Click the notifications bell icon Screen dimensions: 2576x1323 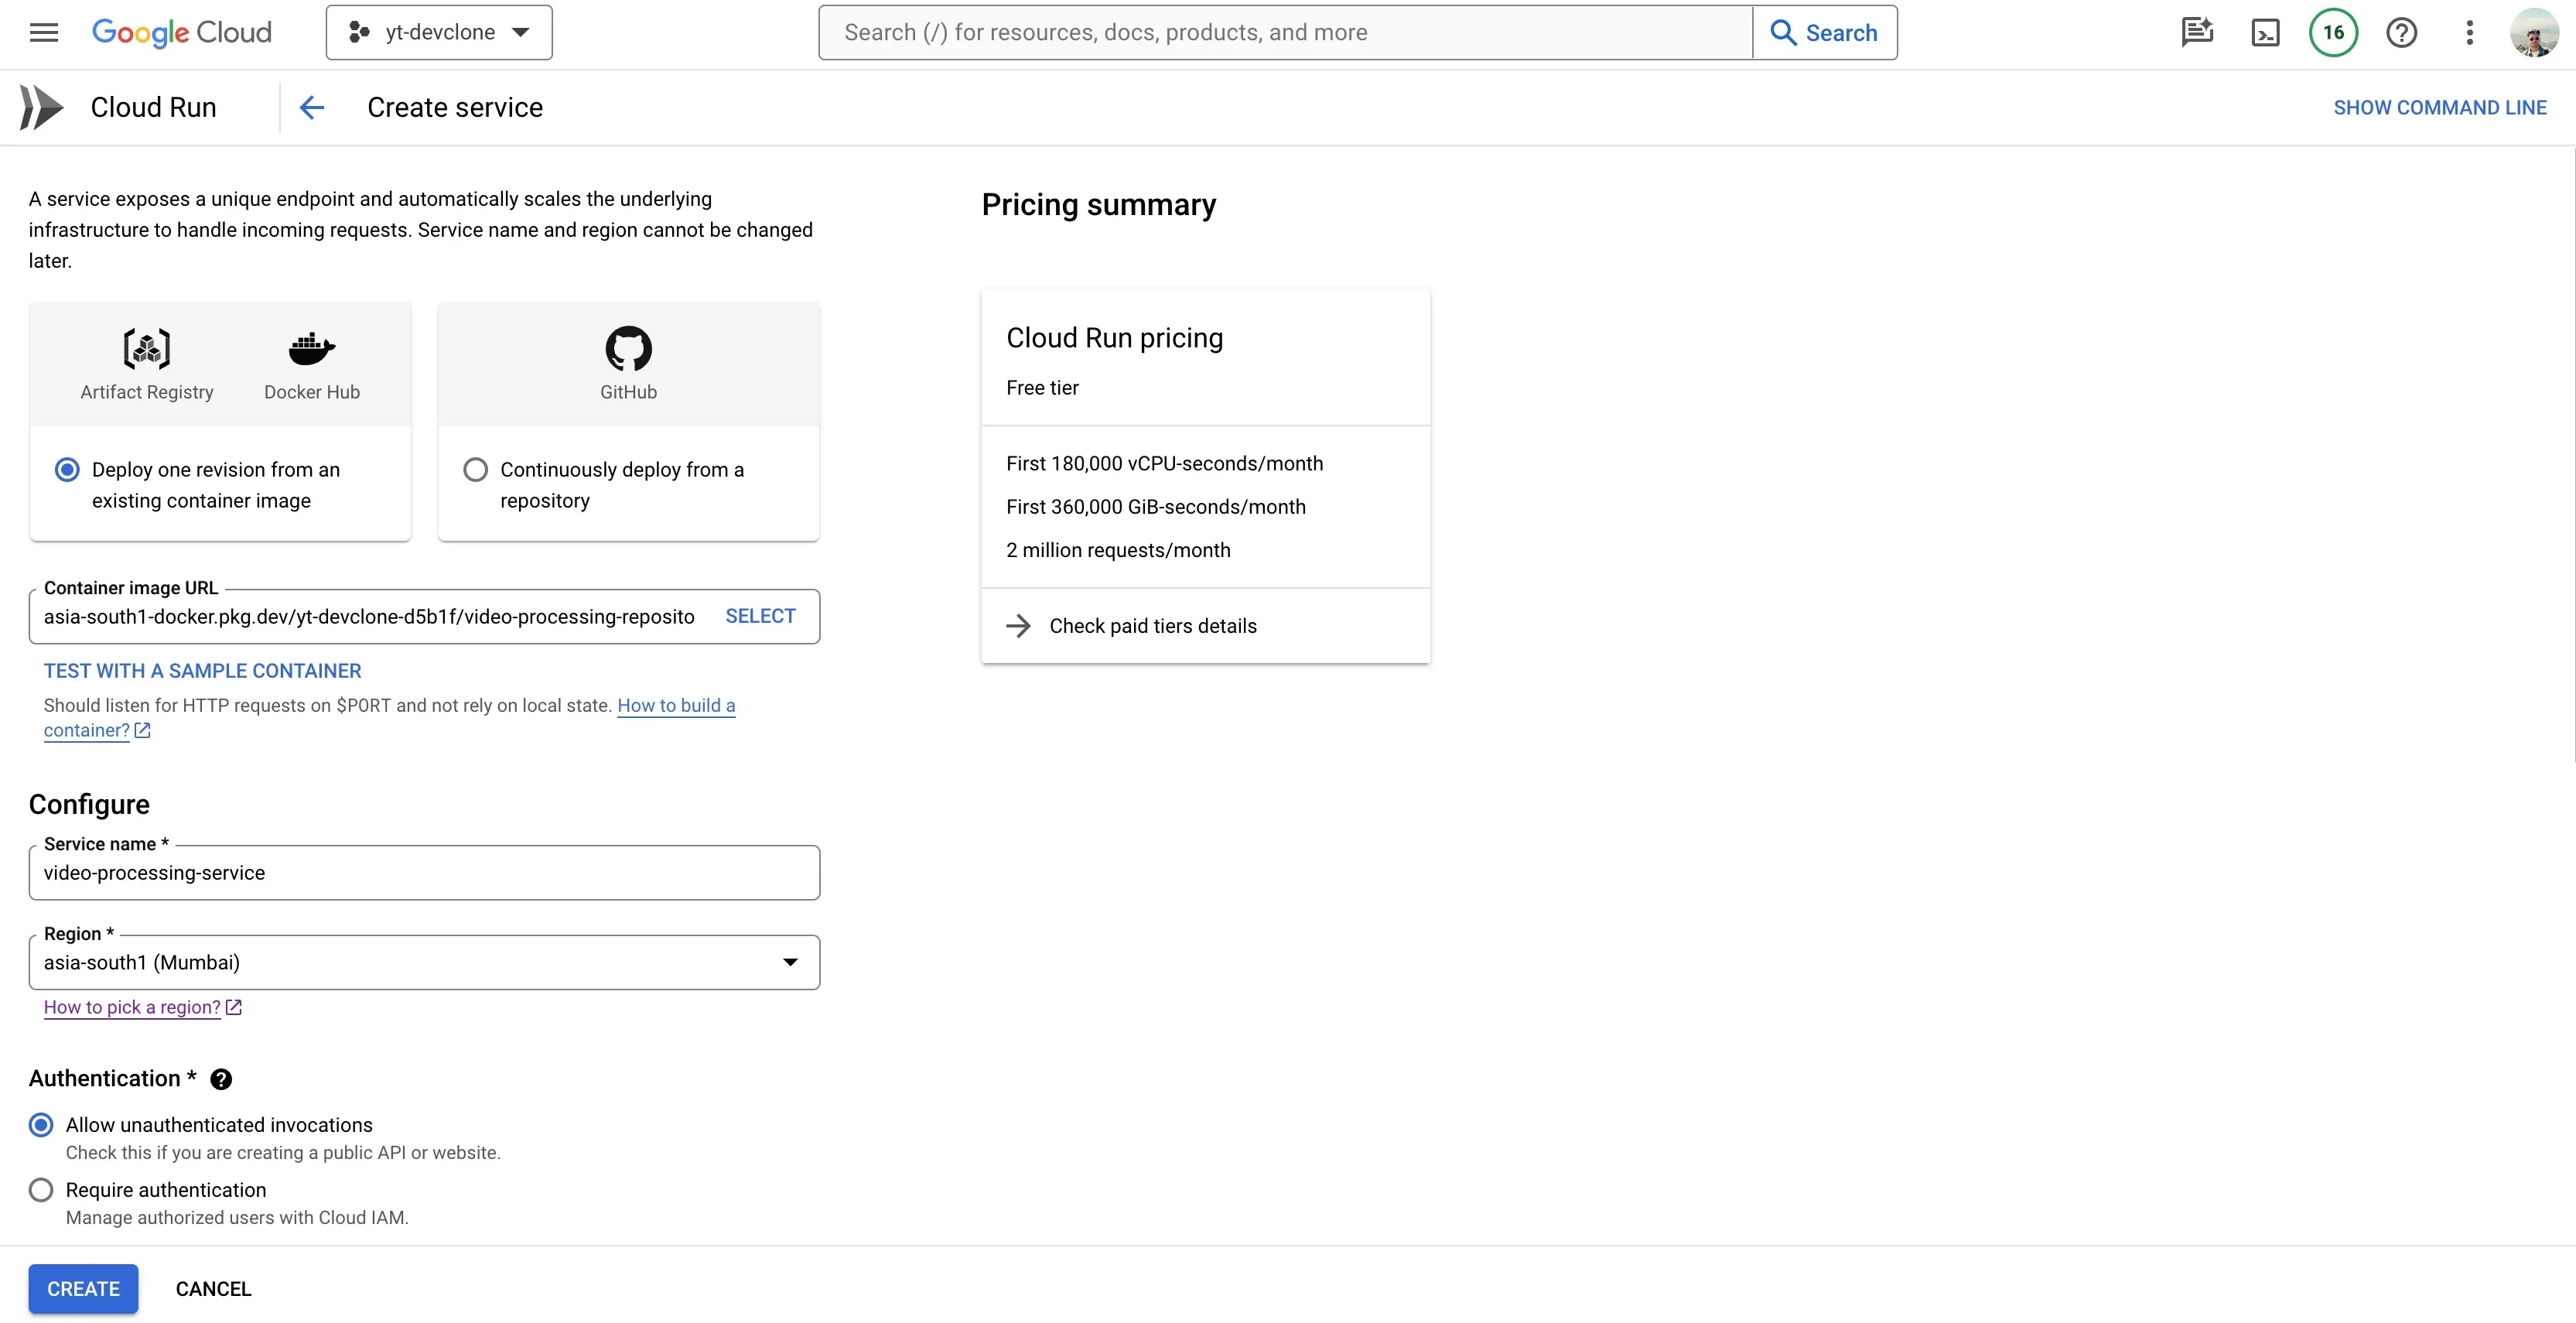(x=2332, y=32)
